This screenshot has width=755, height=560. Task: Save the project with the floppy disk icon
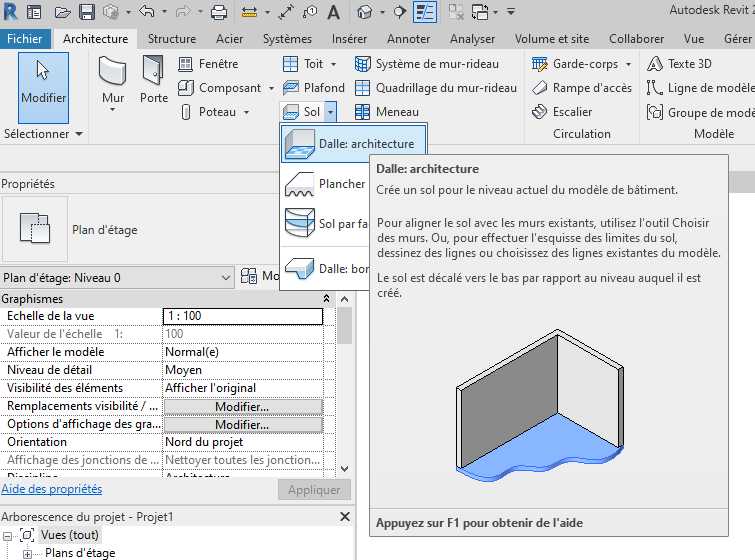click(x=87, y=12)
